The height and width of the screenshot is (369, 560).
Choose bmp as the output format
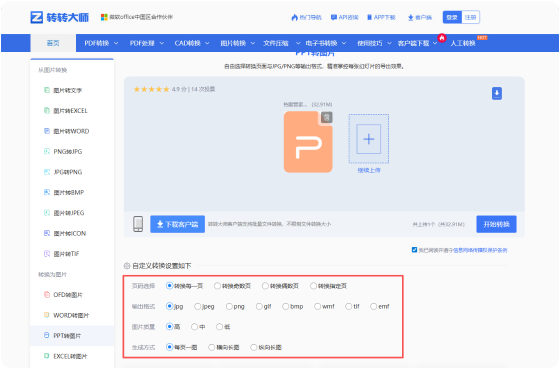(285, 306)
